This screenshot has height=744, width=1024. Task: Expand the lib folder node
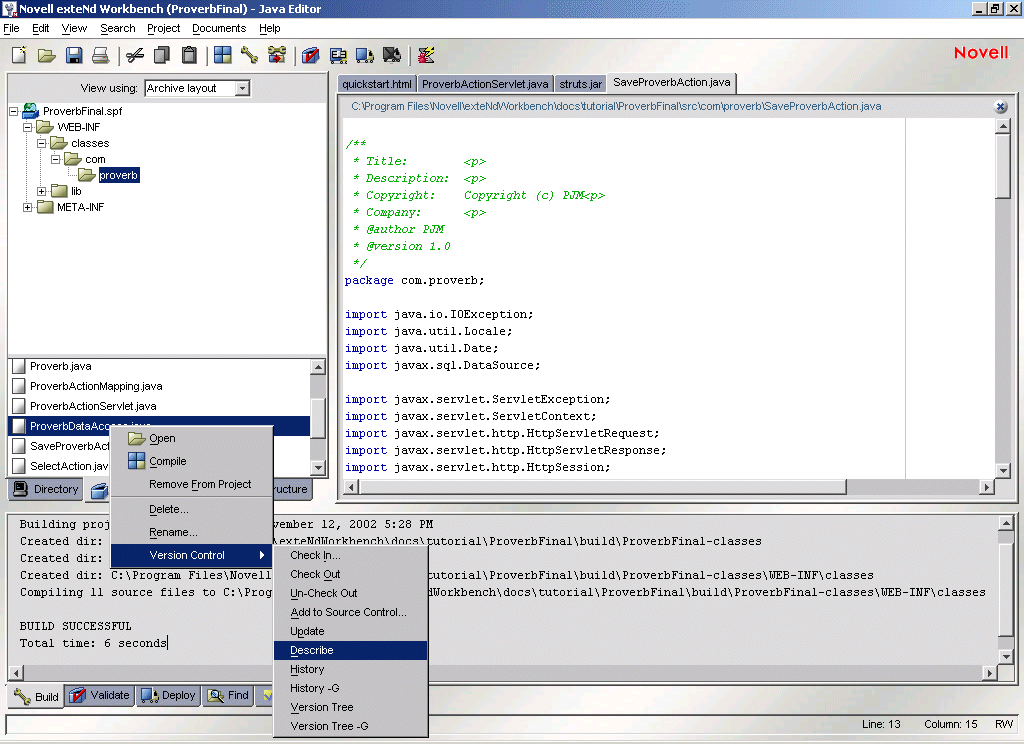click(41, 191)
